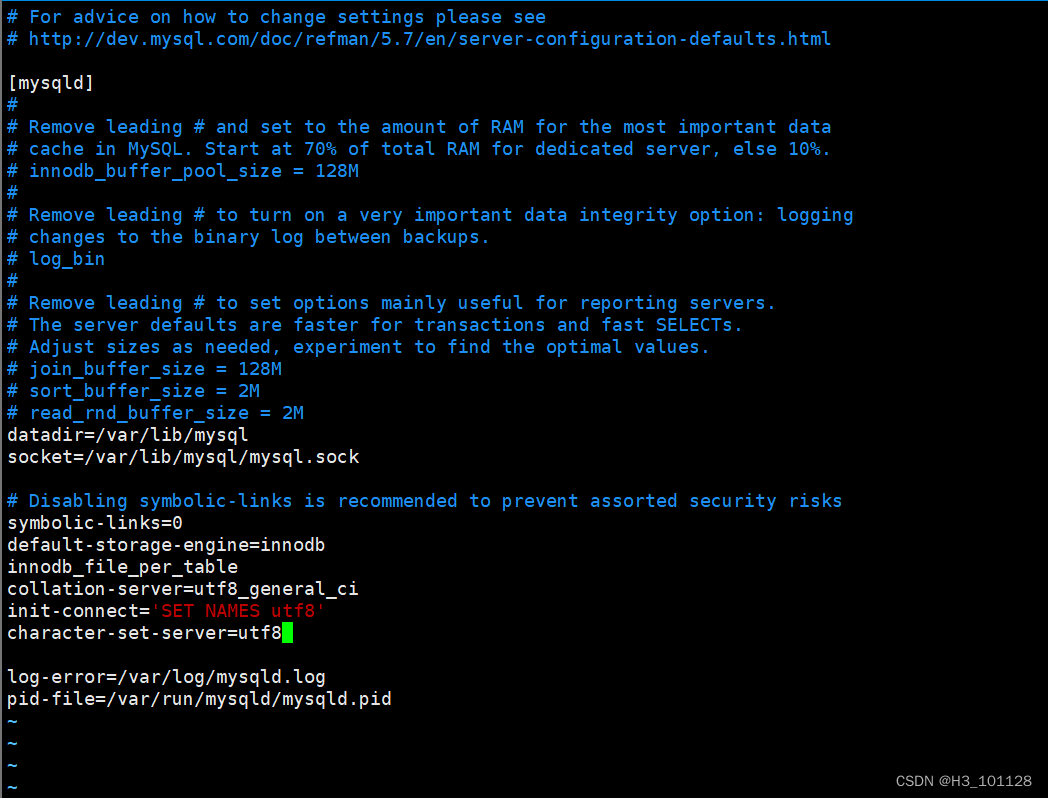This screenshot has width=1048, height=798.
Task: Click the innodb_buffer_pool_size = 128M comment
Action: pyautogui.click(x=183, y=171)
